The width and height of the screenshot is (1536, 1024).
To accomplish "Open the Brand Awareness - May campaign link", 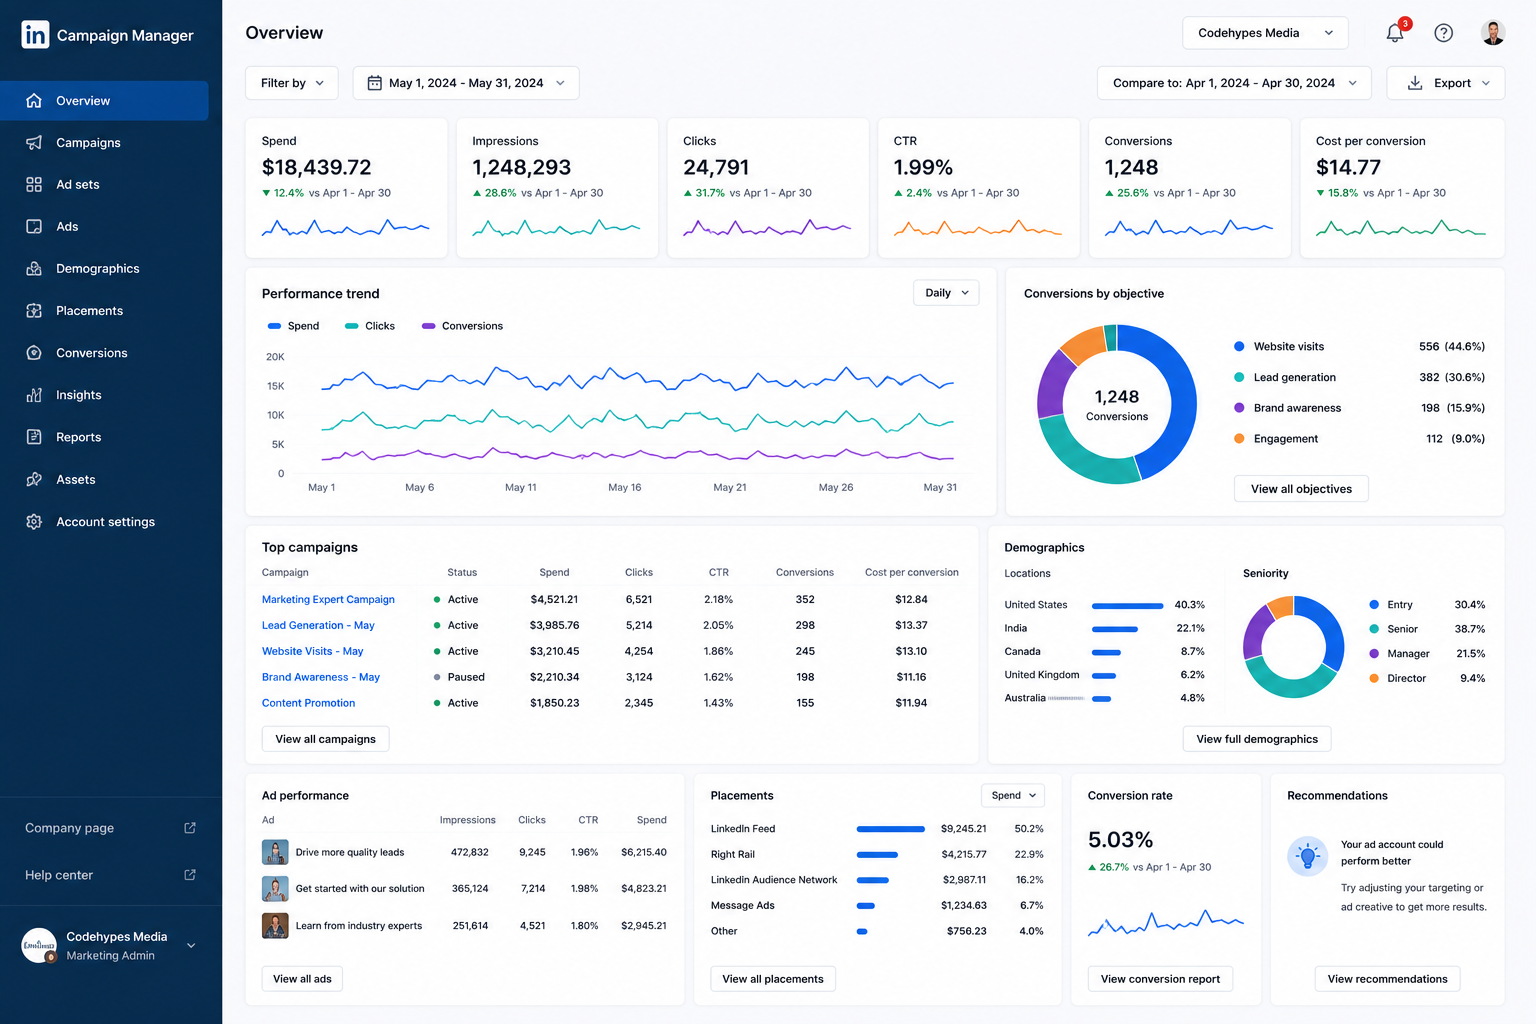I will (x=321, y=678).
